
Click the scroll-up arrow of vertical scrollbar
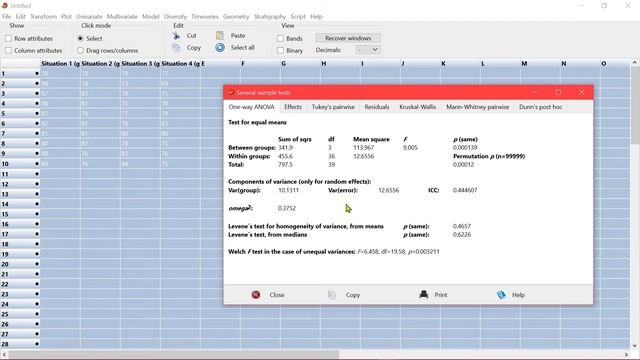point(635,63)
